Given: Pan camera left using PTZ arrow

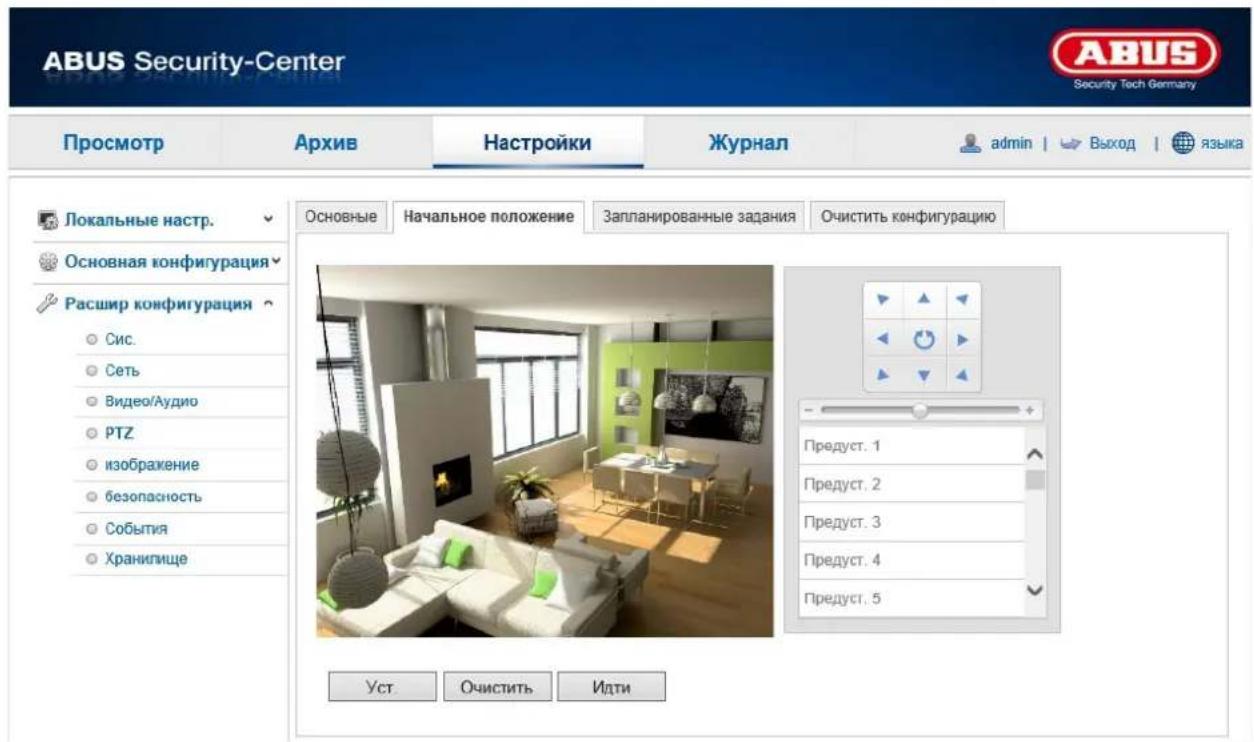Looking at the screenshot, I should click(x=882, y=337).
